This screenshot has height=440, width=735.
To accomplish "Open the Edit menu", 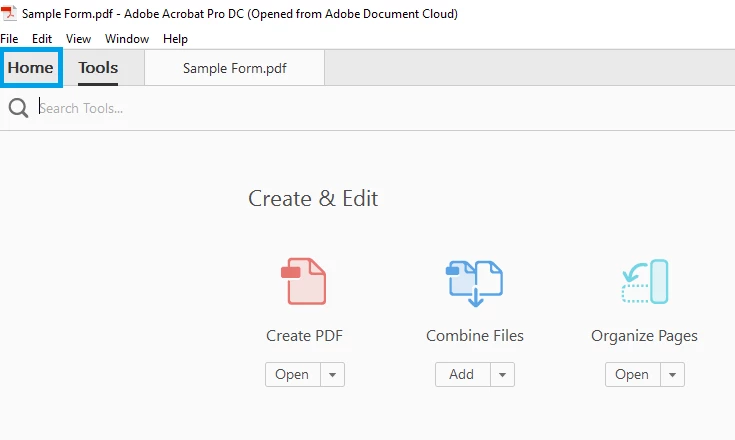I will (x=42, y=39).
